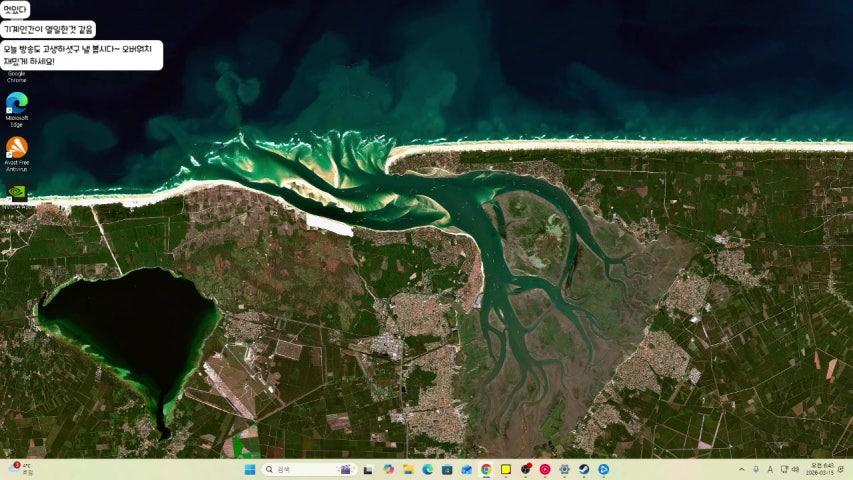Open File Explorer from the taskbar
This screenshot has width=853, height=480.
(x=408, y=469)
